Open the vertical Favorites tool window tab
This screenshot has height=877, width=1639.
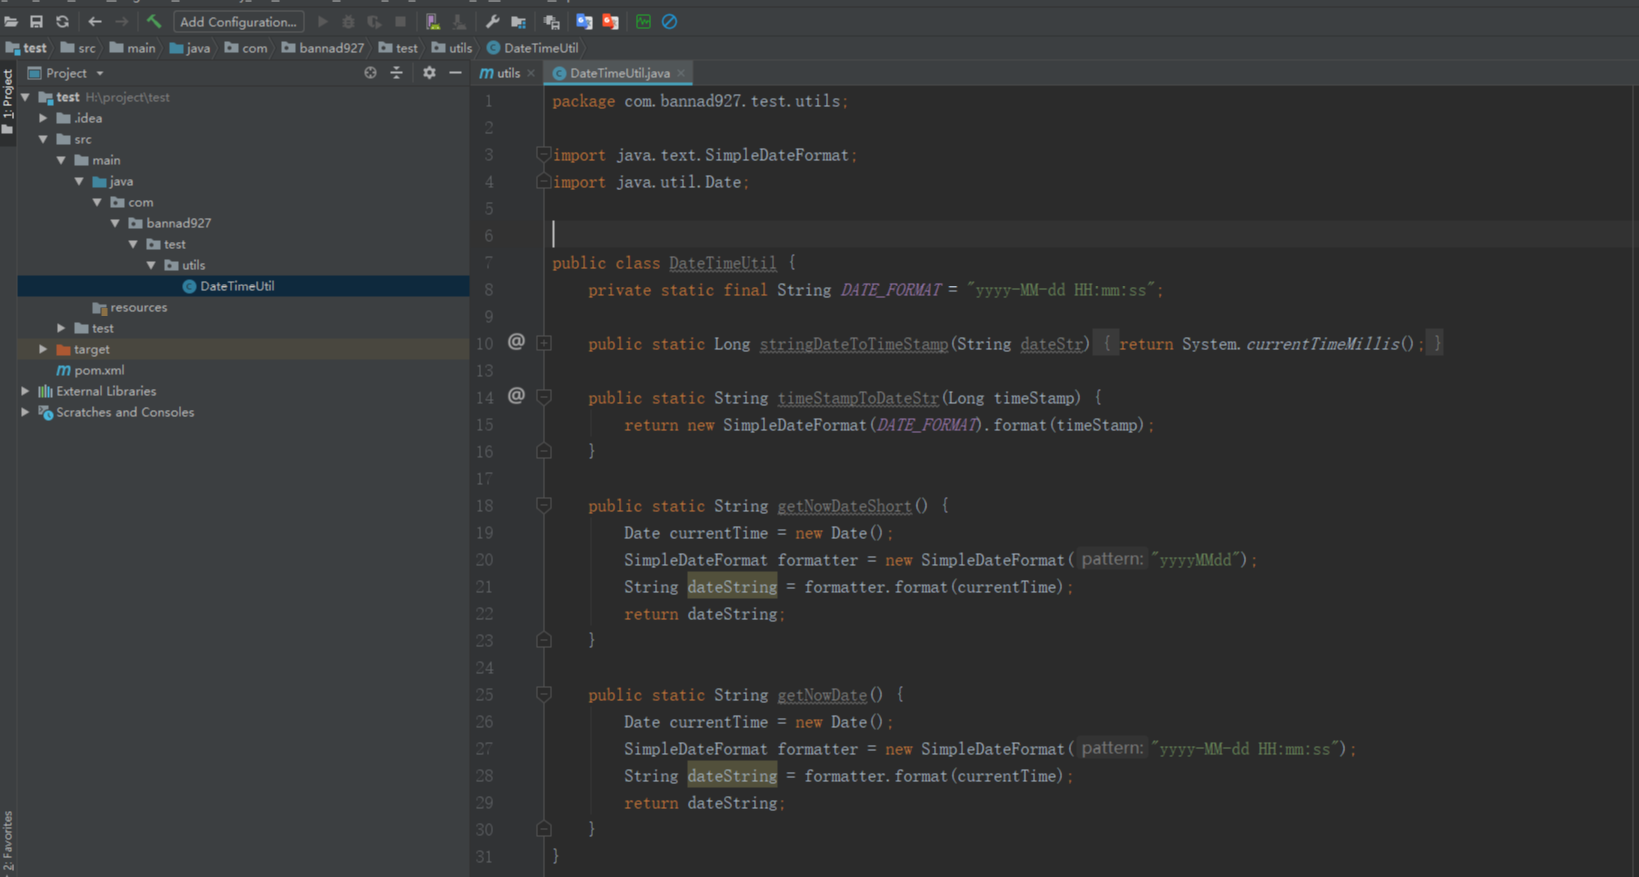tap(8, 843)
